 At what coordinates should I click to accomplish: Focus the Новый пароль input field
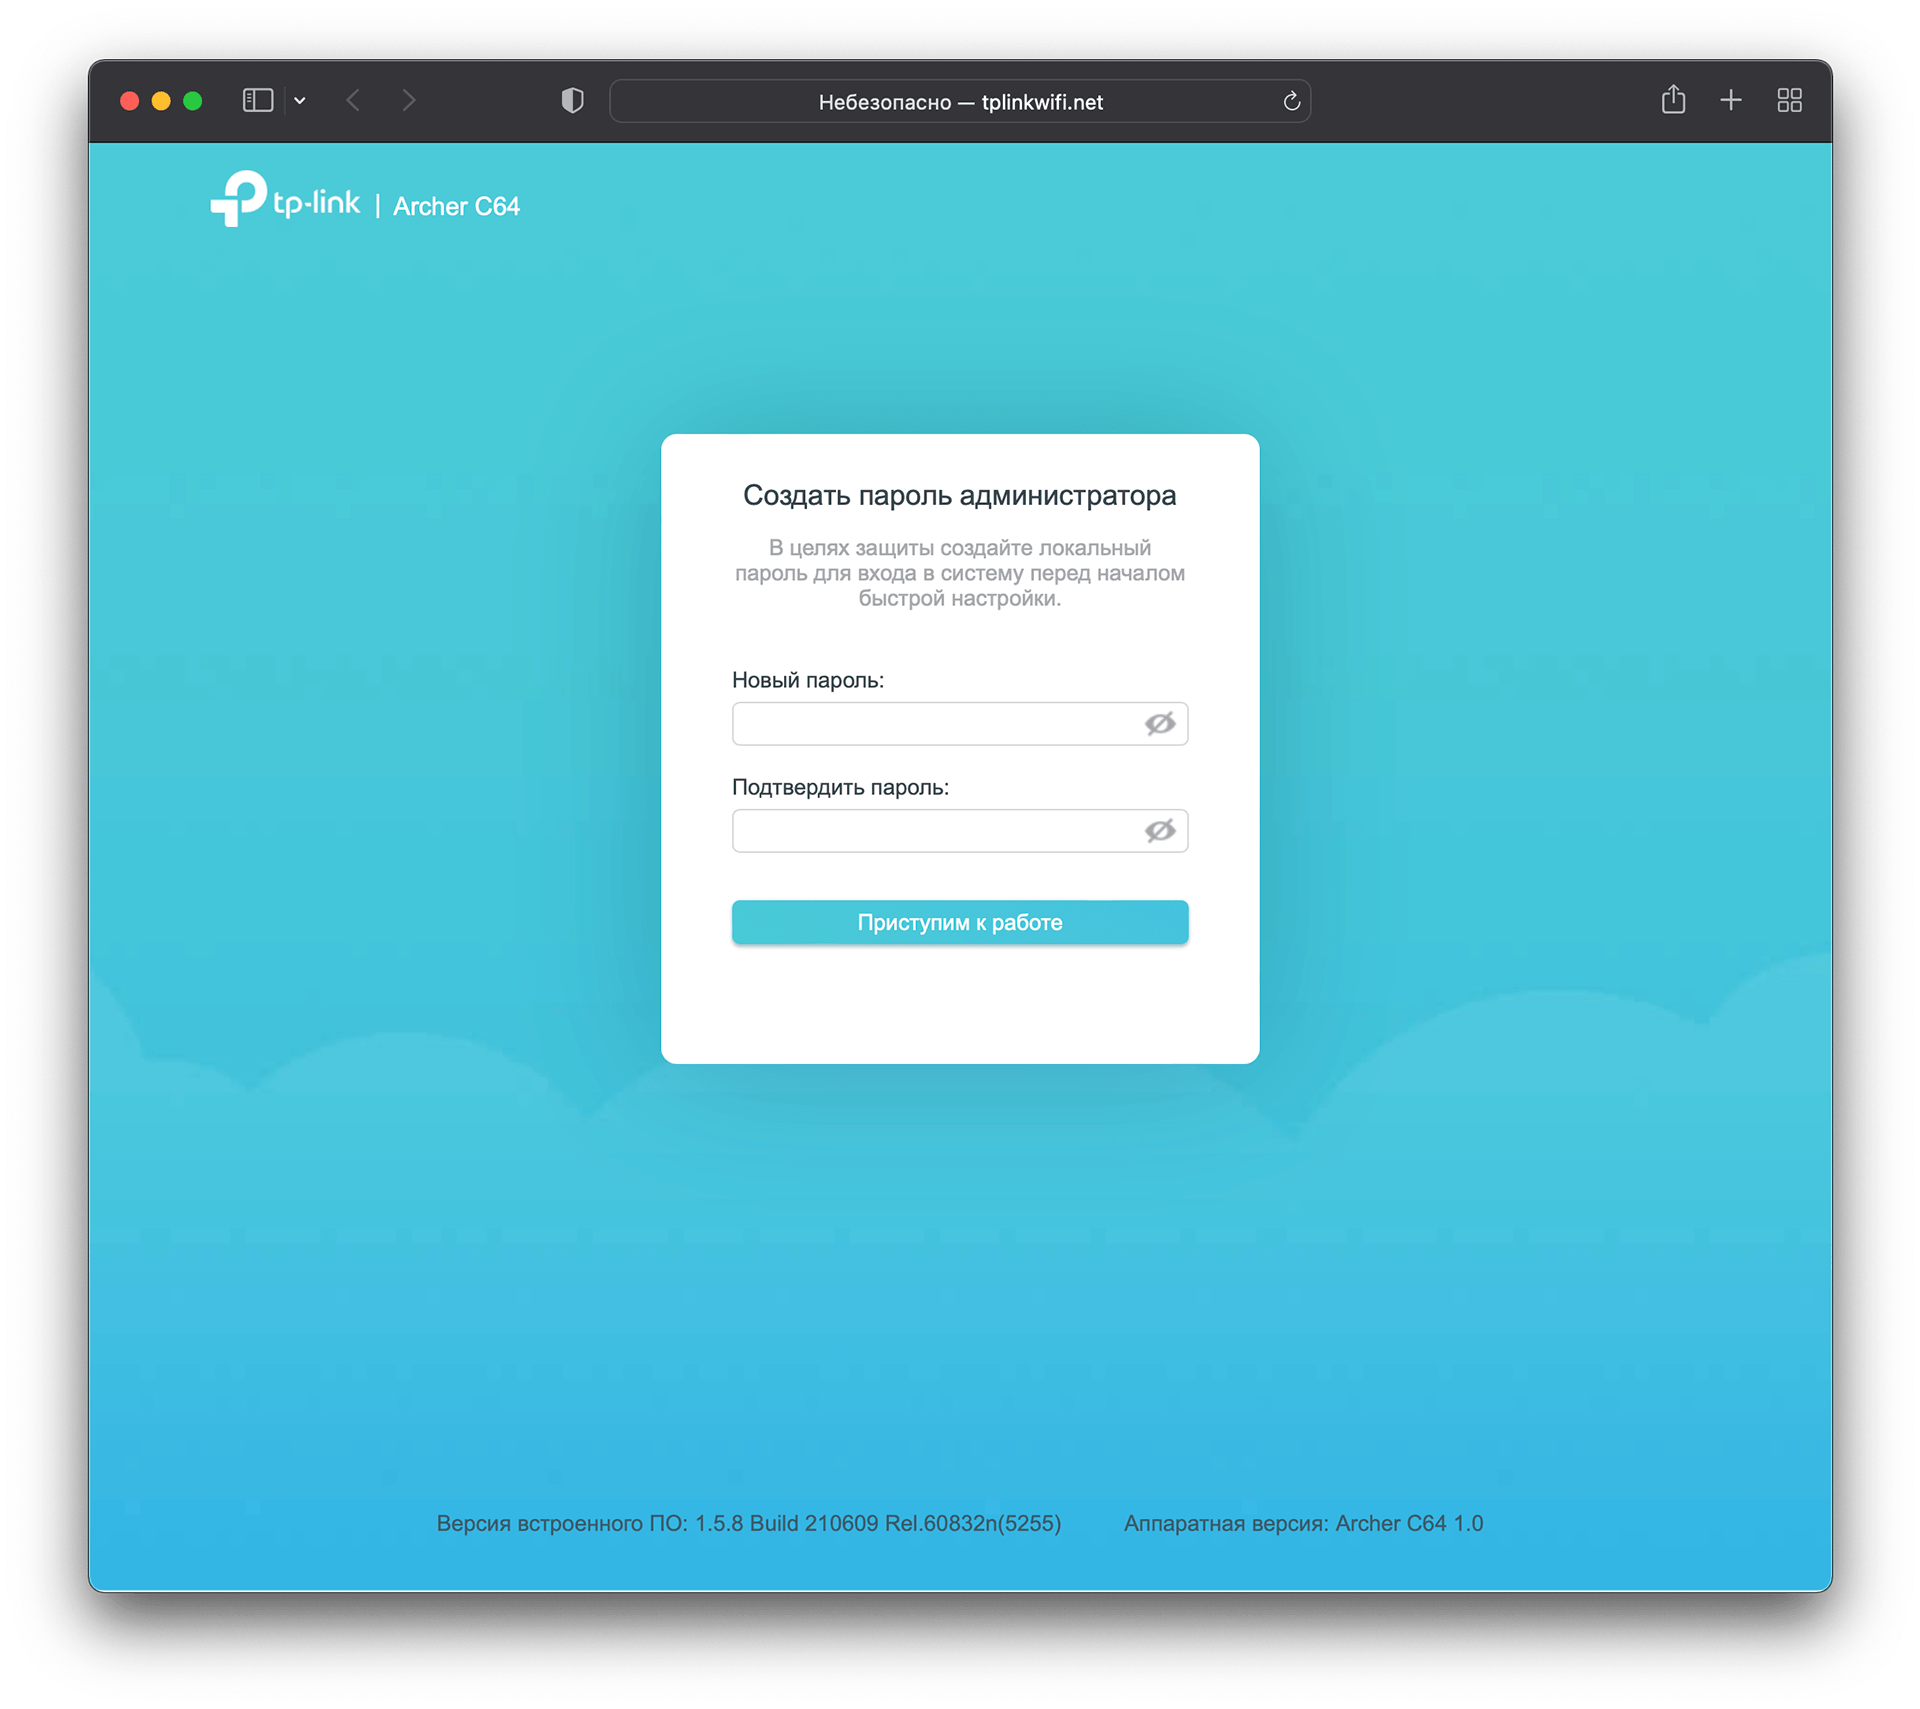pos(935,724)
